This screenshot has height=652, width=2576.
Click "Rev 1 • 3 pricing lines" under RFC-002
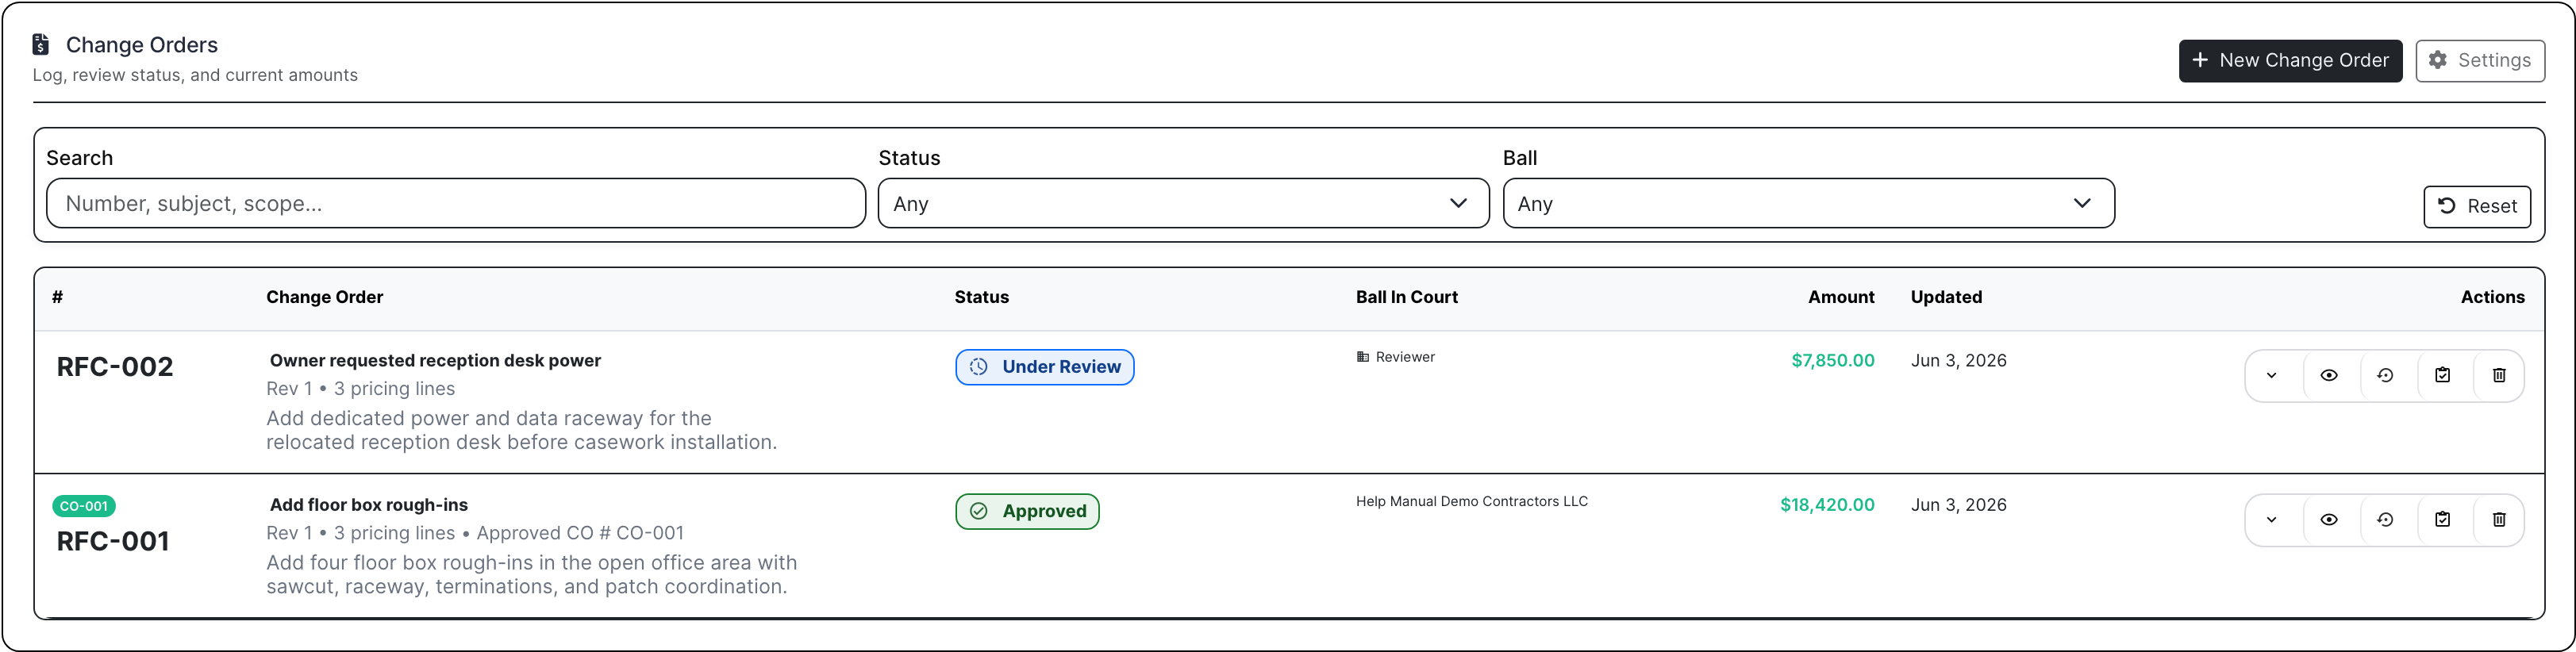click(360, 389)
